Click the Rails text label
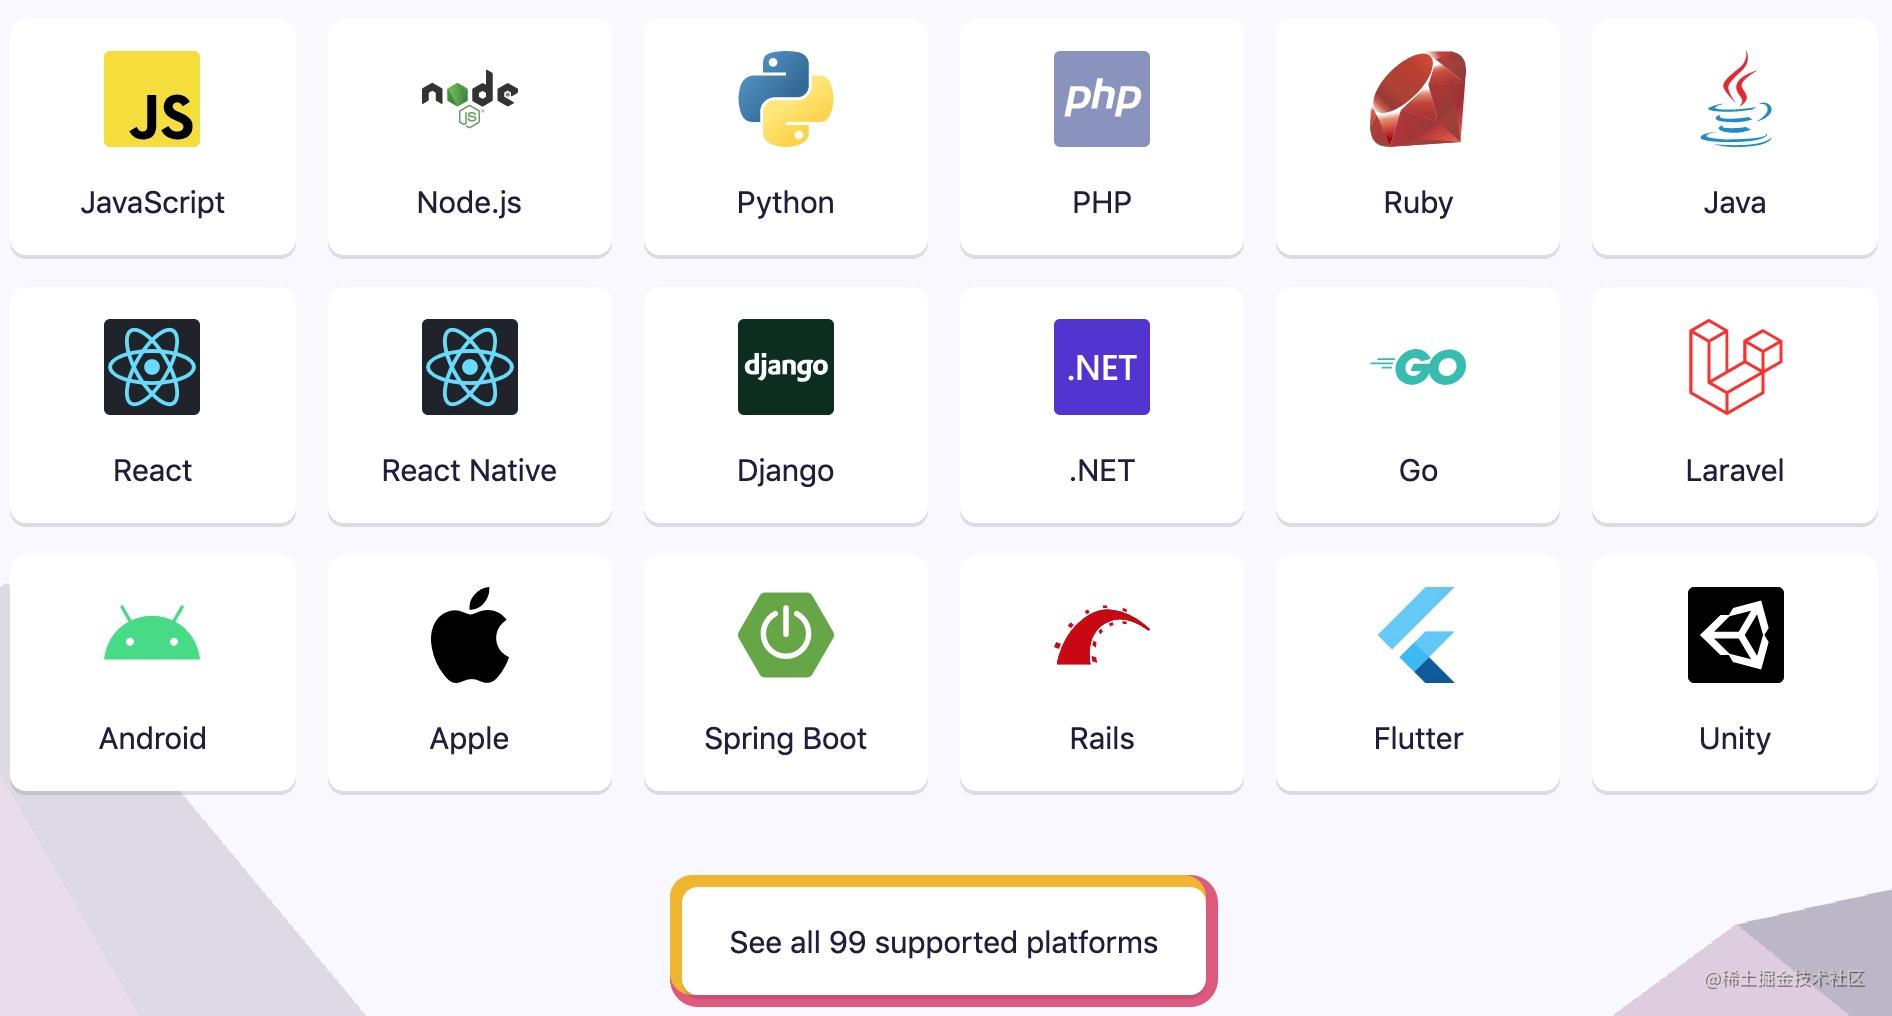 [x=1101, y=738]
